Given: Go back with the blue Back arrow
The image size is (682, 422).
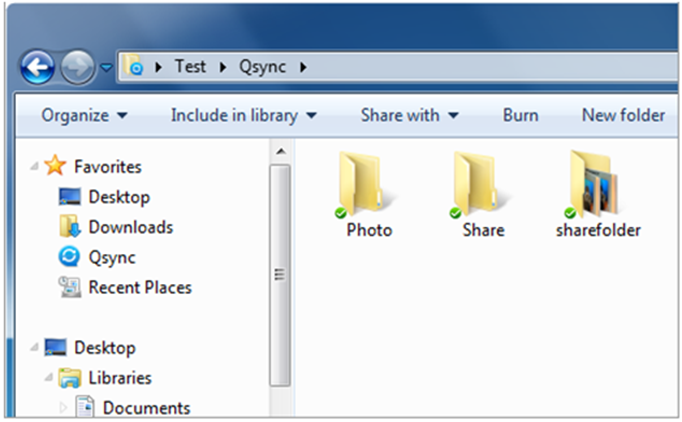Looking at the screenshot, I should click(37, 67).
